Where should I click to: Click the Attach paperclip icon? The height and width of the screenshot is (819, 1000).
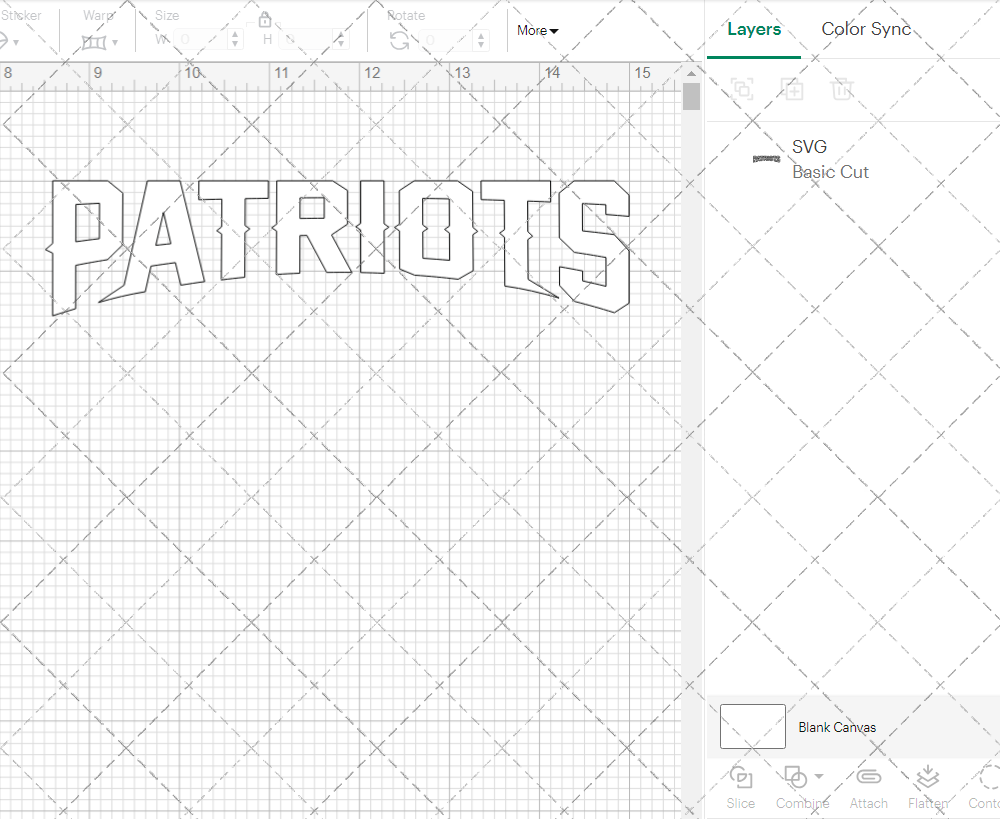[868, 777]
